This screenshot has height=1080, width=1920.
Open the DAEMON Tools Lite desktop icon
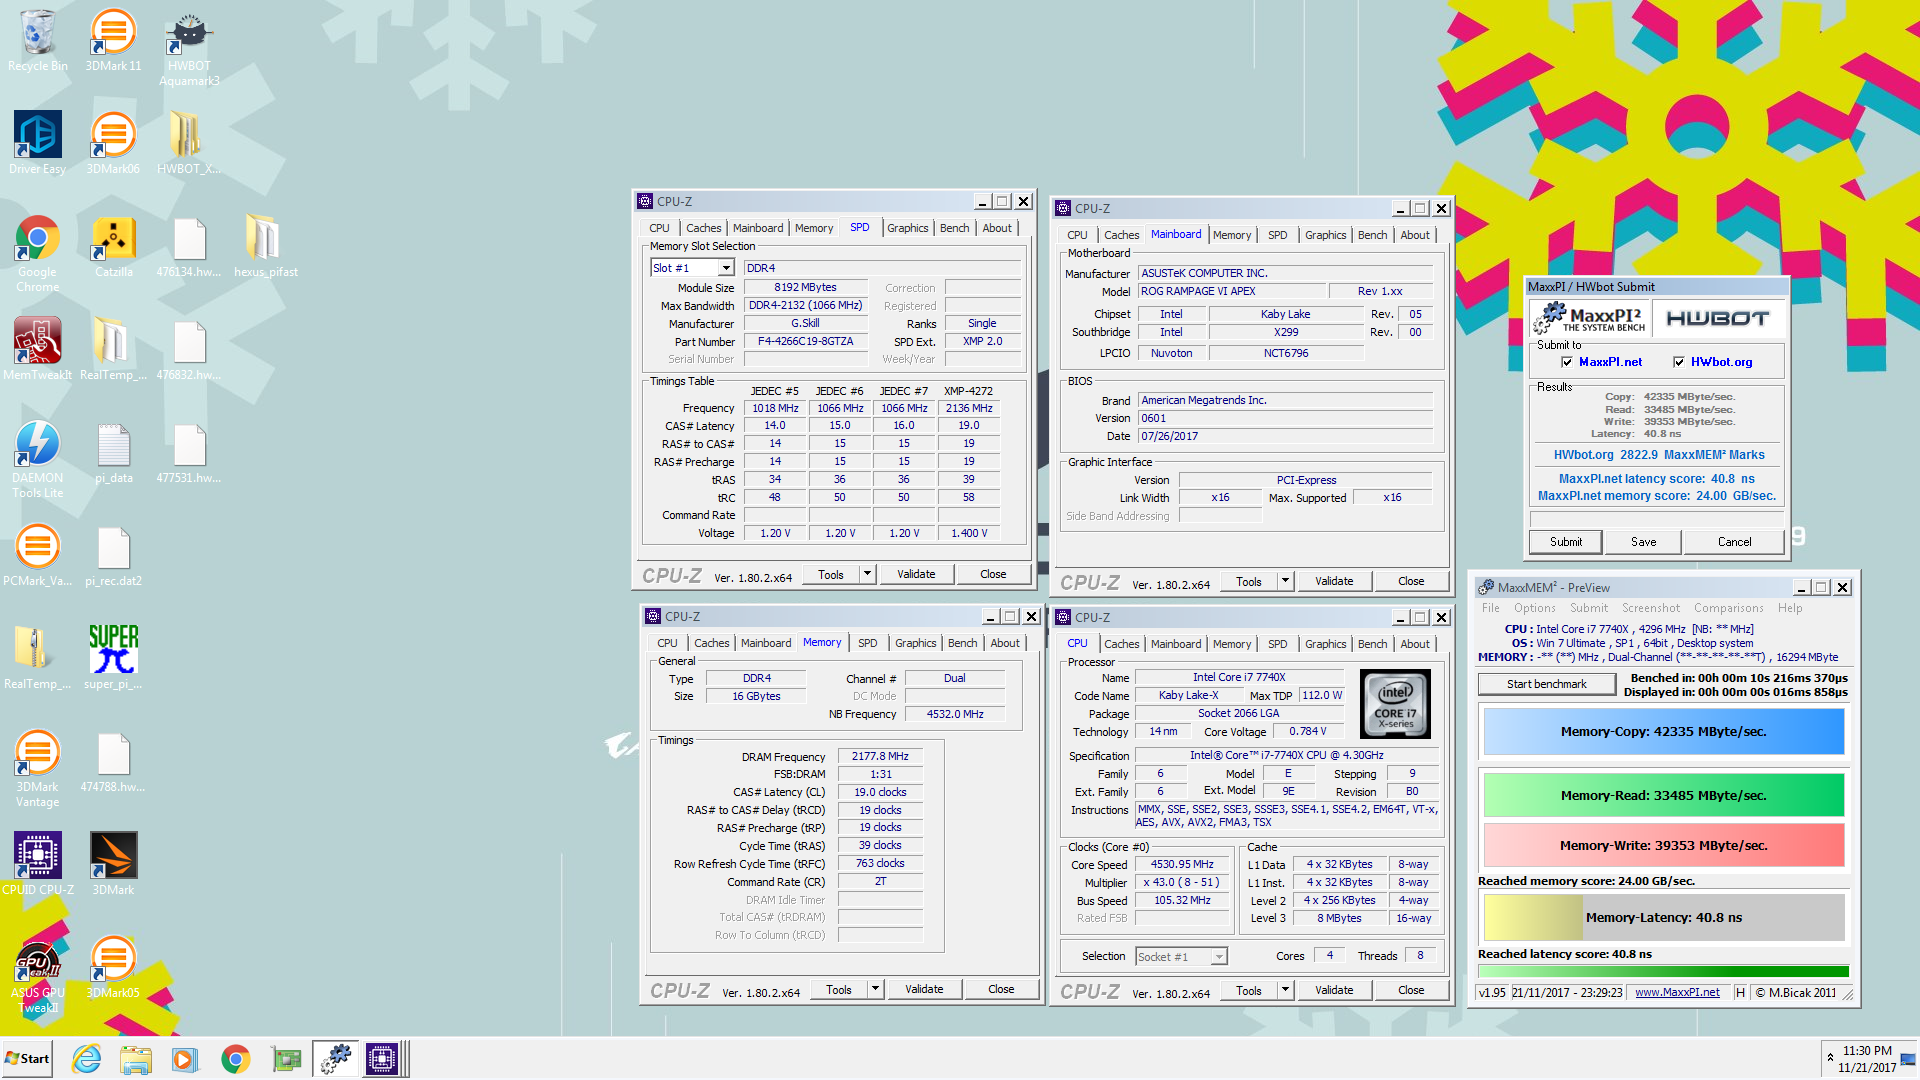pyautogui.click(x=37, y=459)
